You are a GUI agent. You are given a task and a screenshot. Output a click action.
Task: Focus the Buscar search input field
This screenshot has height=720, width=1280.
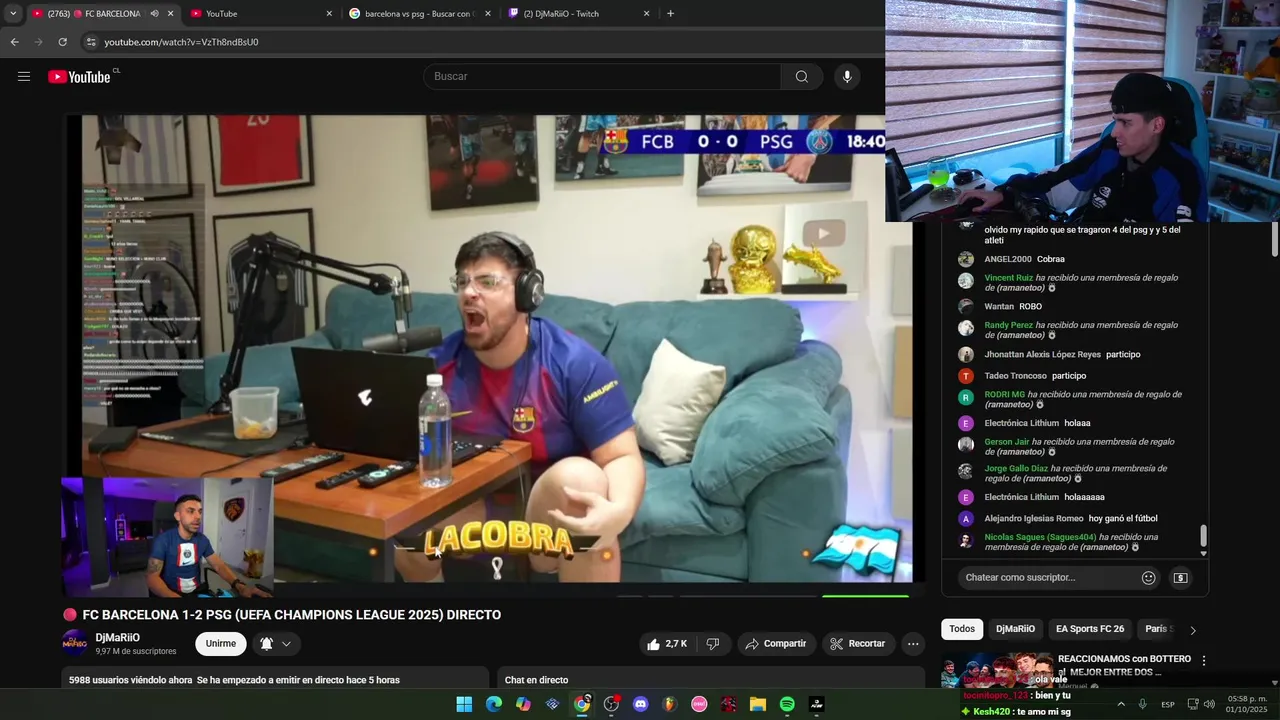click(x=603, y=77)
